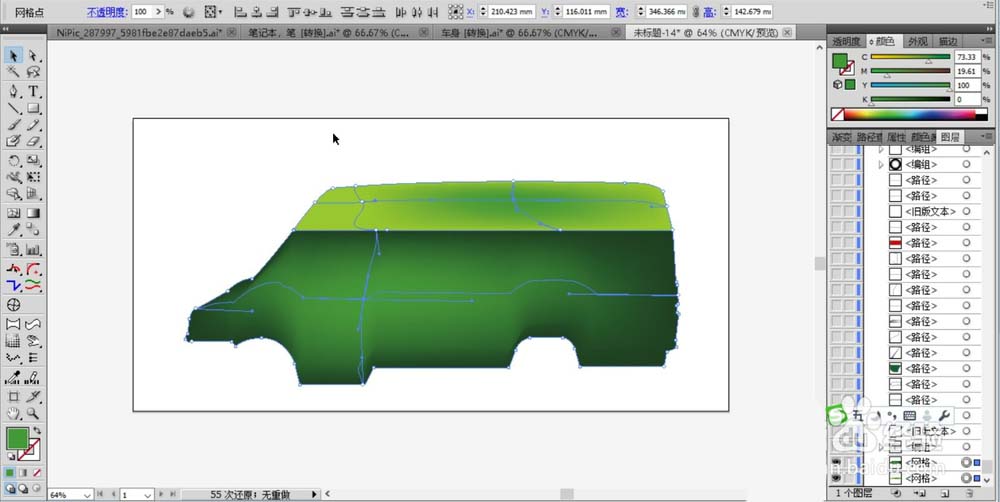Select the Type tool
The height and width of the screenshot is (502, 1000).
pos(33,91)
